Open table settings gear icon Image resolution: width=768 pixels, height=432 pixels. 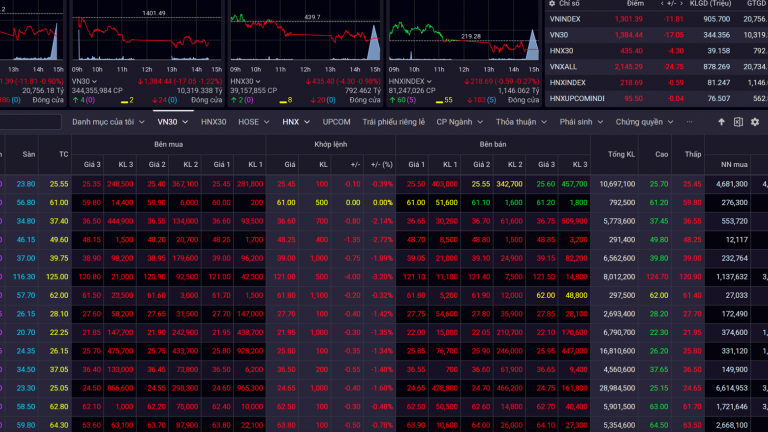(x=755, y=122)
